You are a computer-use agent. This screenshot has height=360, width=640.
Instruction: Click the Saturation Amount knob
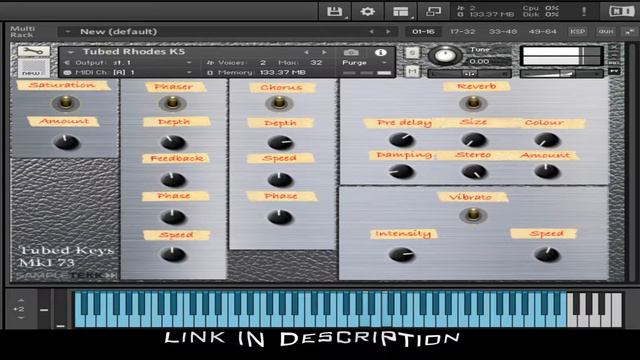[66, 142]
